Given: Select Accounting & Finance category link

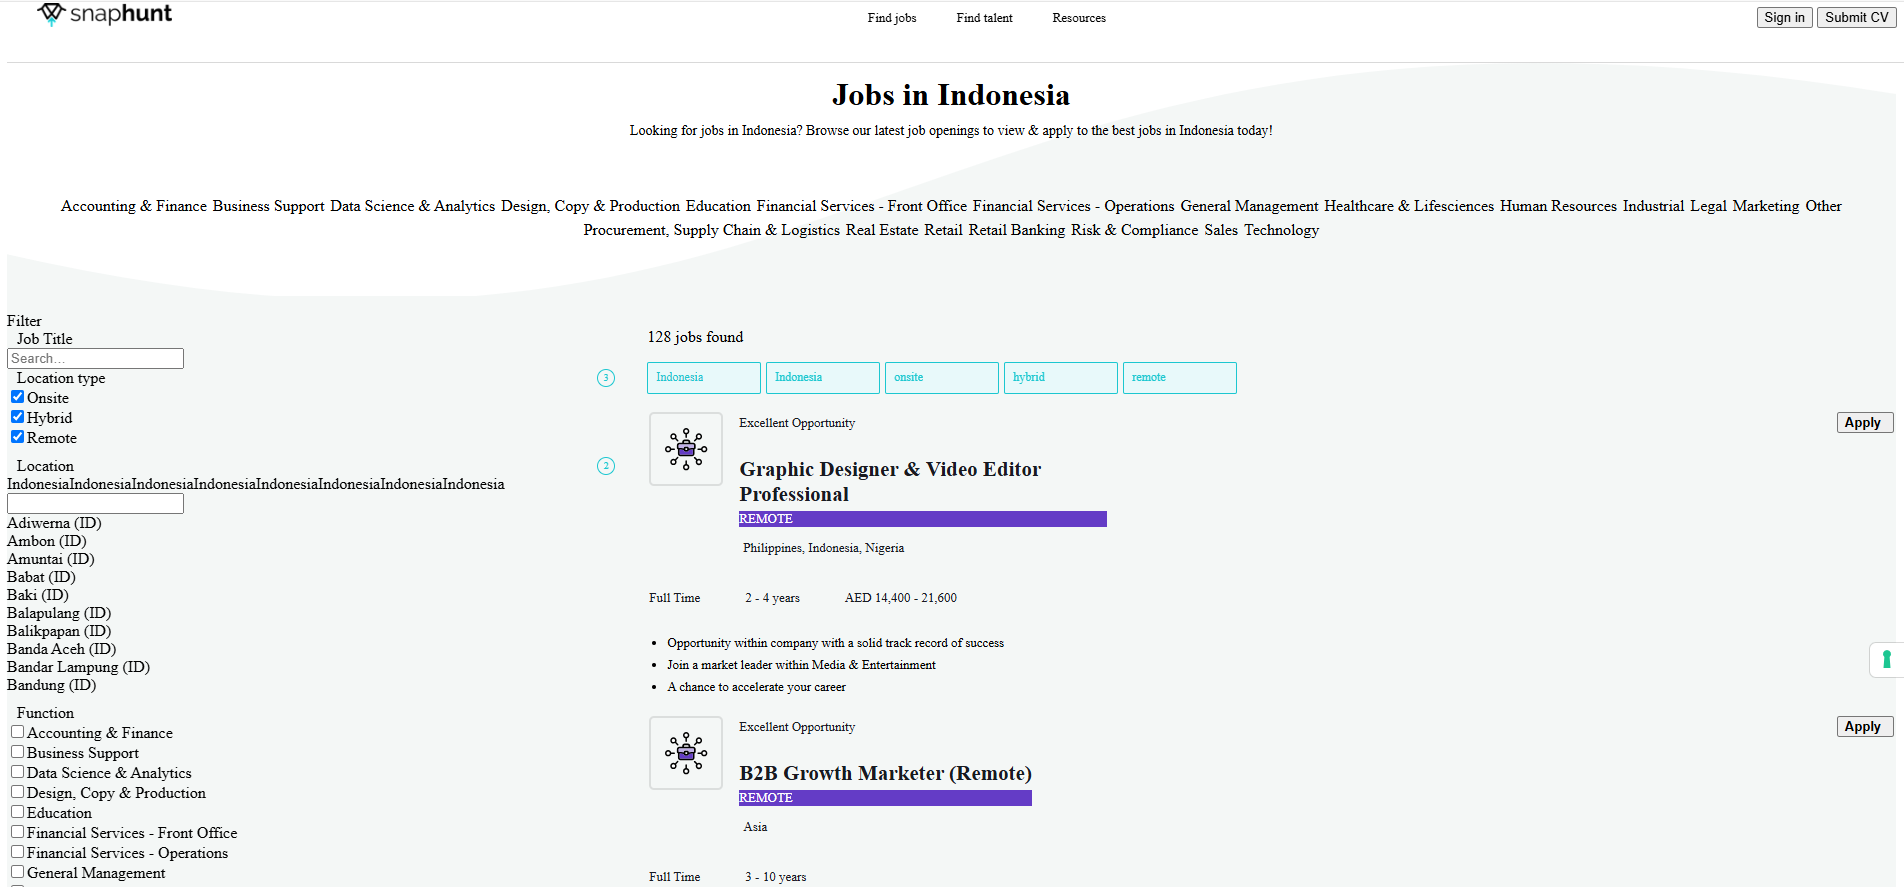Looking at the screenshot, I should point(134,206).
